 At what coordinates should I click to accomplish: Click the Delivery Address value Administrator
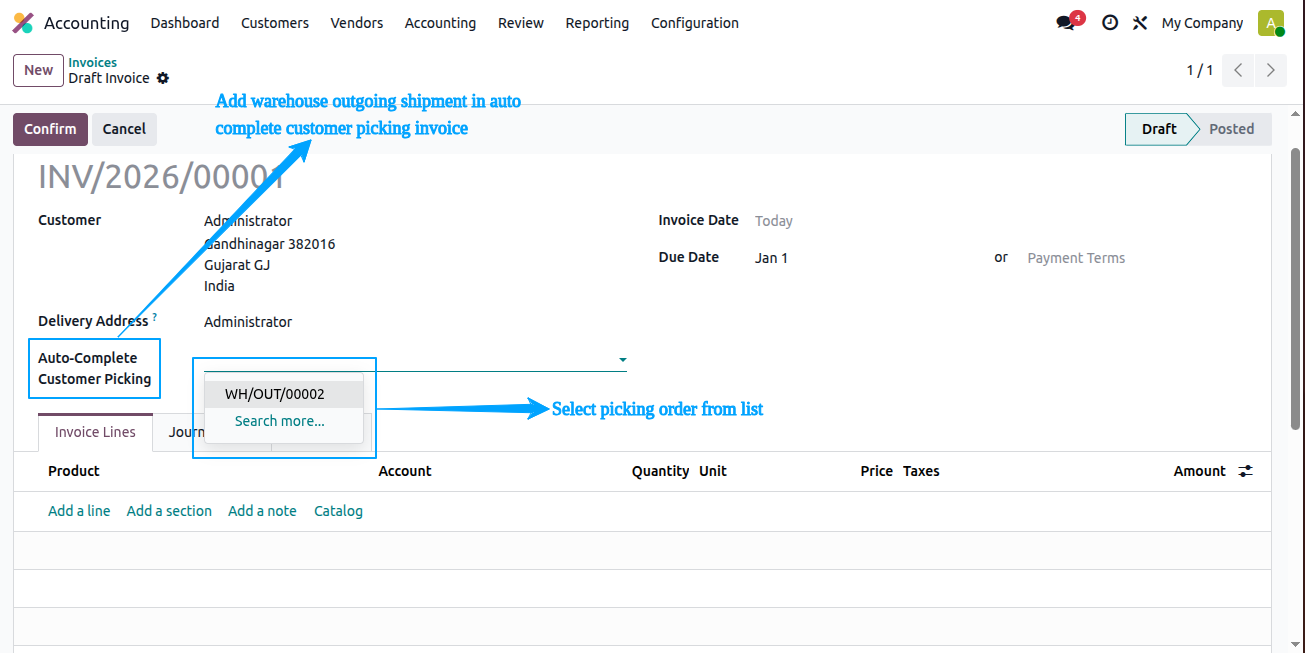(x=248, y=322)
